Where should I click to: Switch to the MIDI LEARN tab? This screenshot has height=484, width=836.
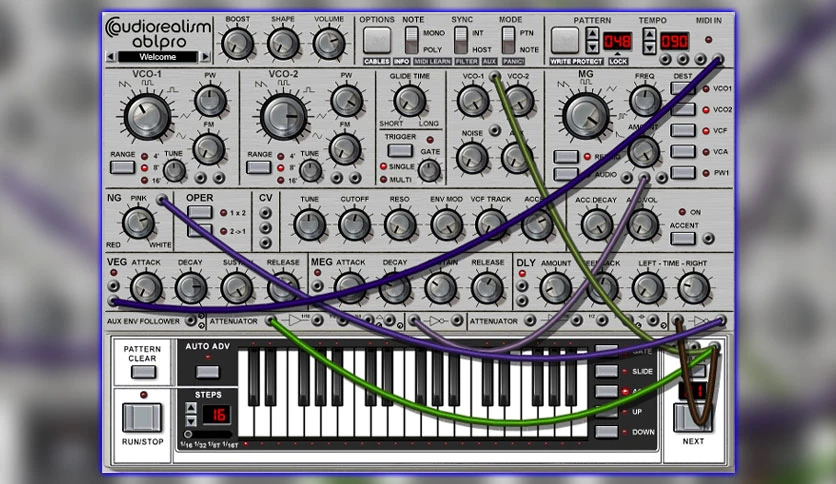click(432, 61)
